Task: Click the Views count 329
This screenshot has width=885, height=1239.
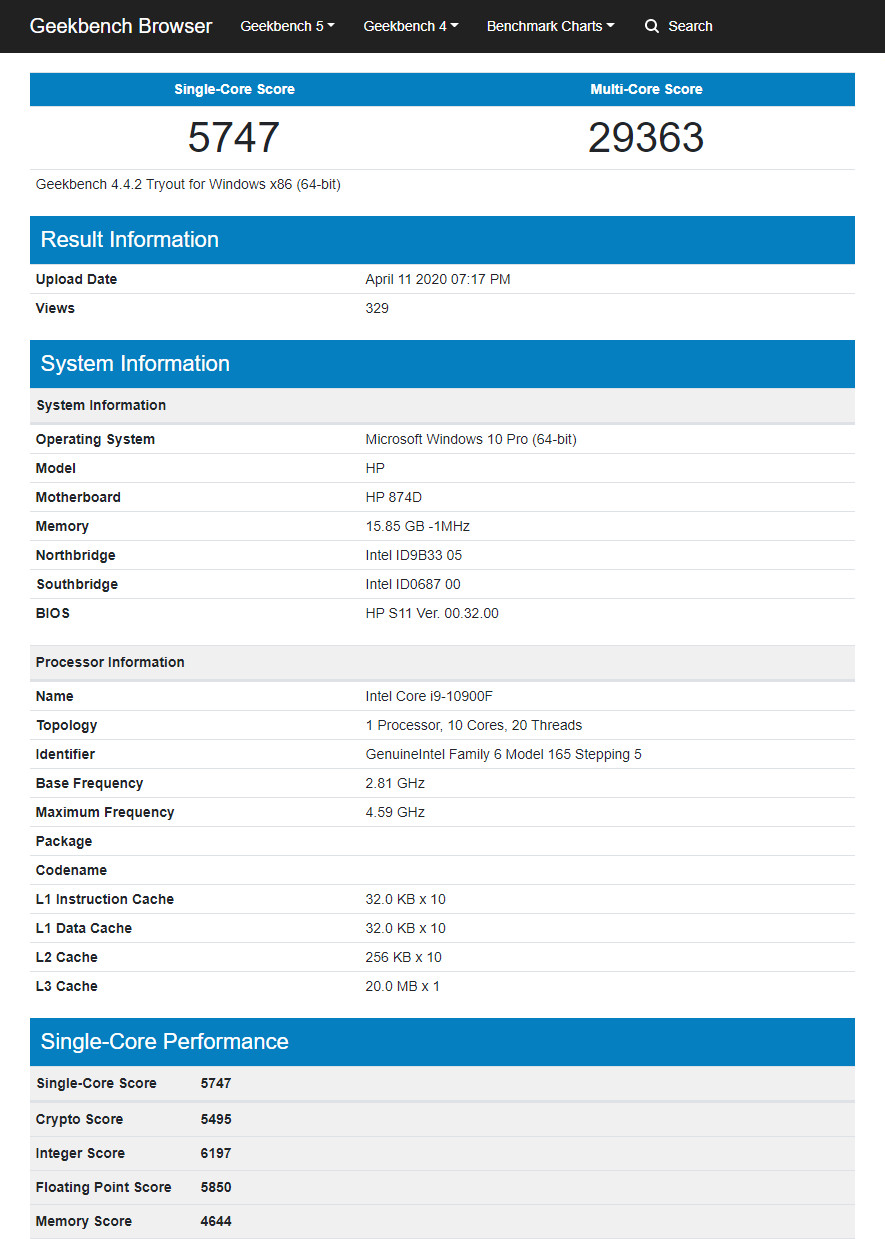Action: [x=377, y=308]
